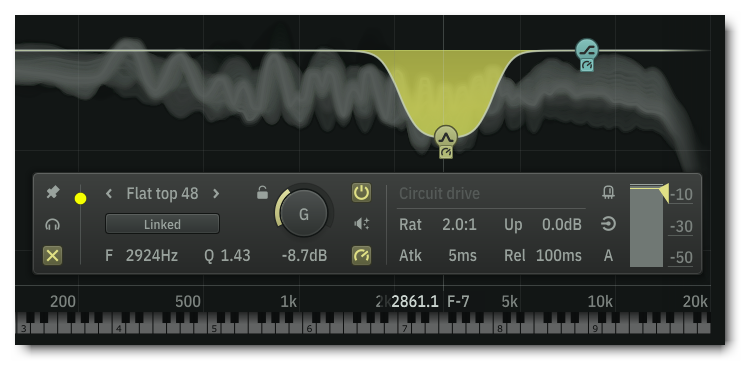This screenshot has height=372, width=752.
Task: Select the yellow band color dot
Action: (81, 198)
